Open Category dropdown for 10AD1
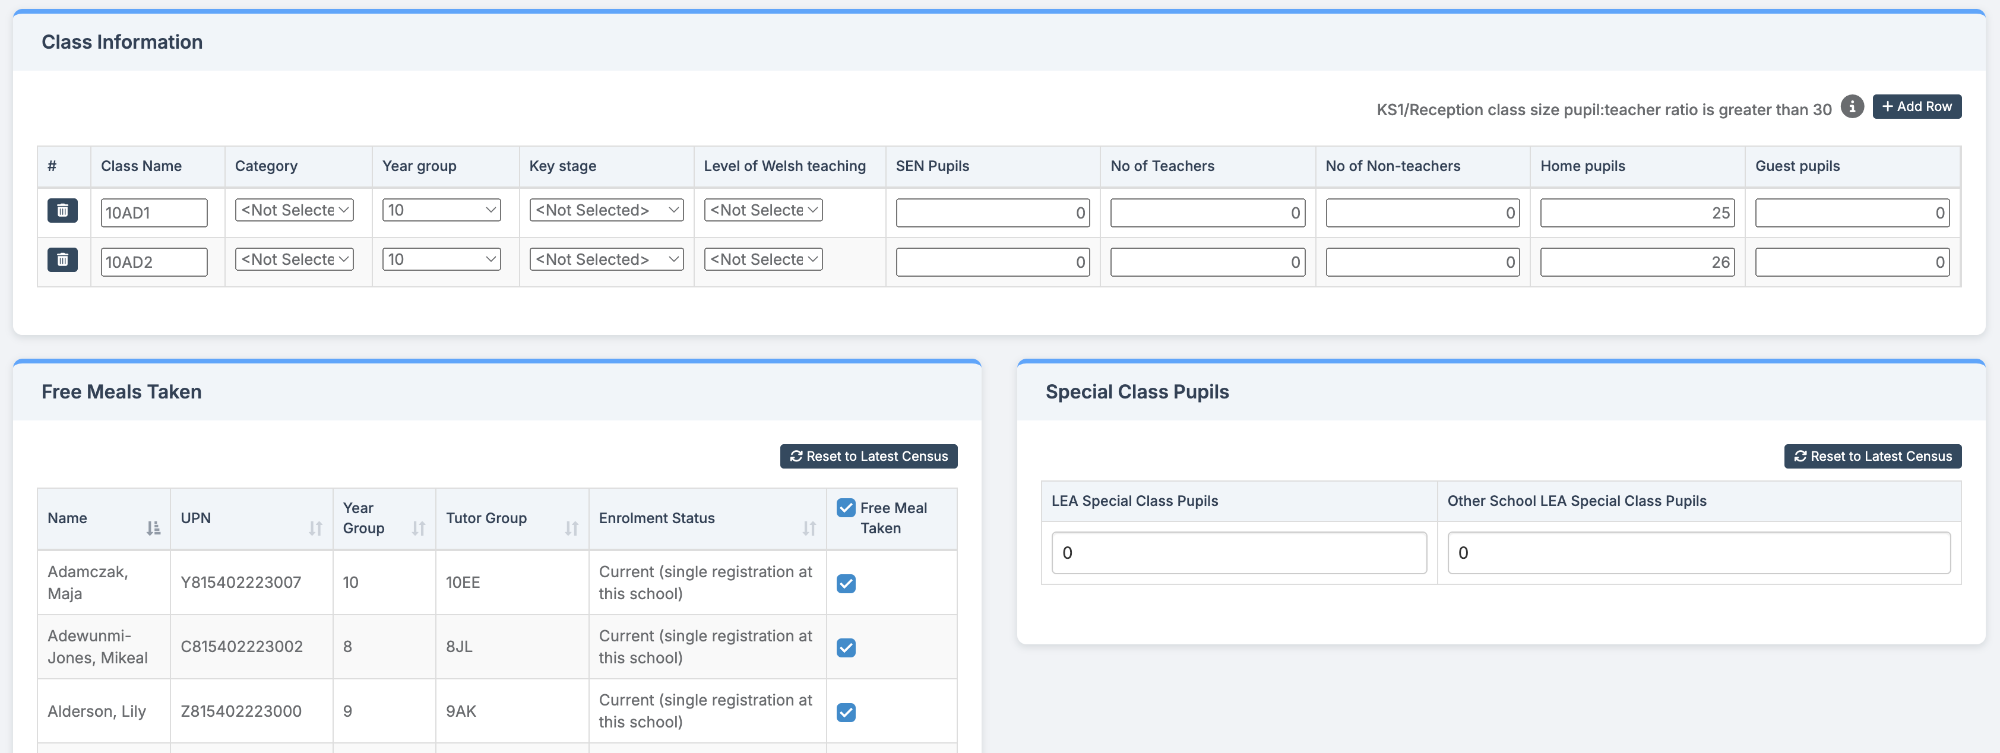Viewport: 2000px width, 753px height. 294,210
